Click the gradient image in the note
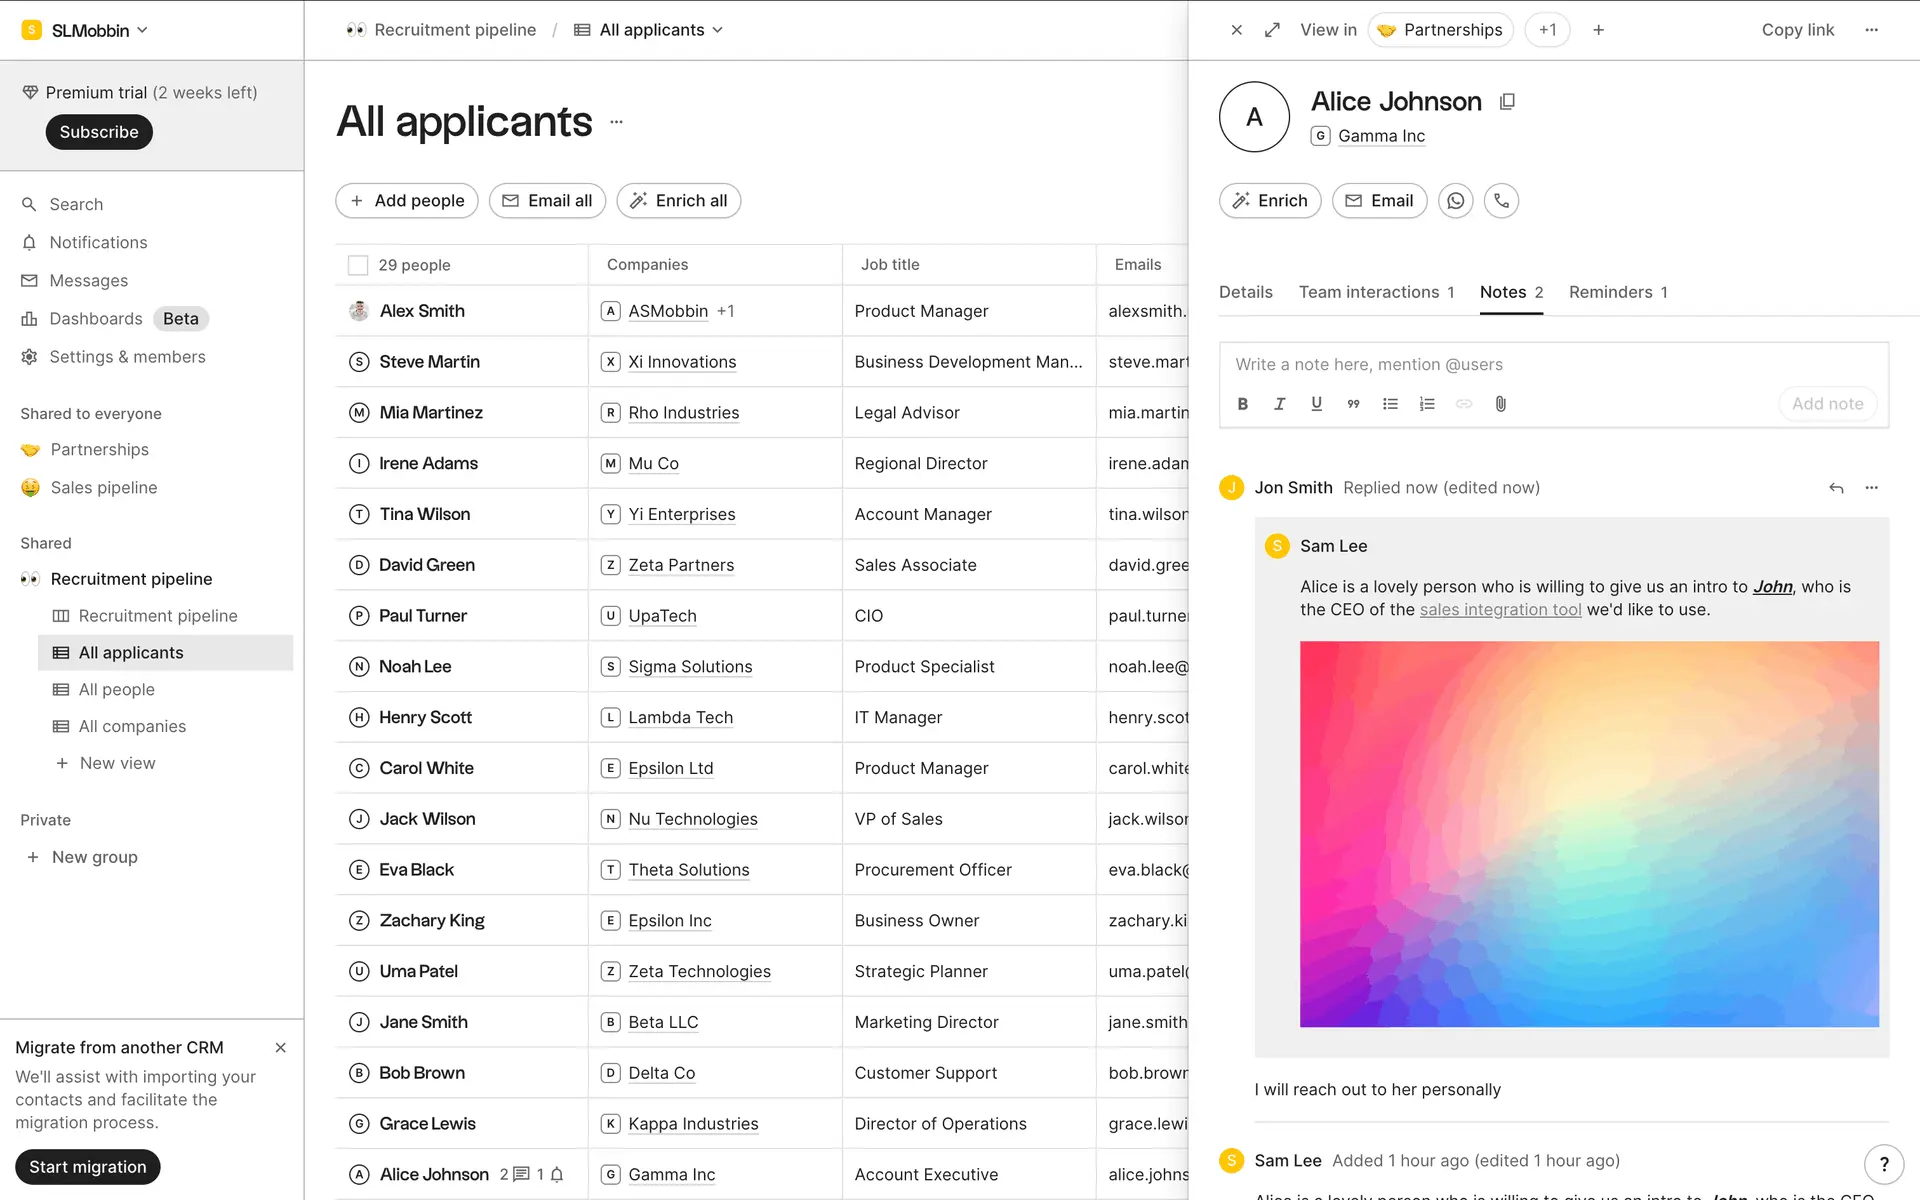The image size is (1920, 1200). tap(1589, 834)
